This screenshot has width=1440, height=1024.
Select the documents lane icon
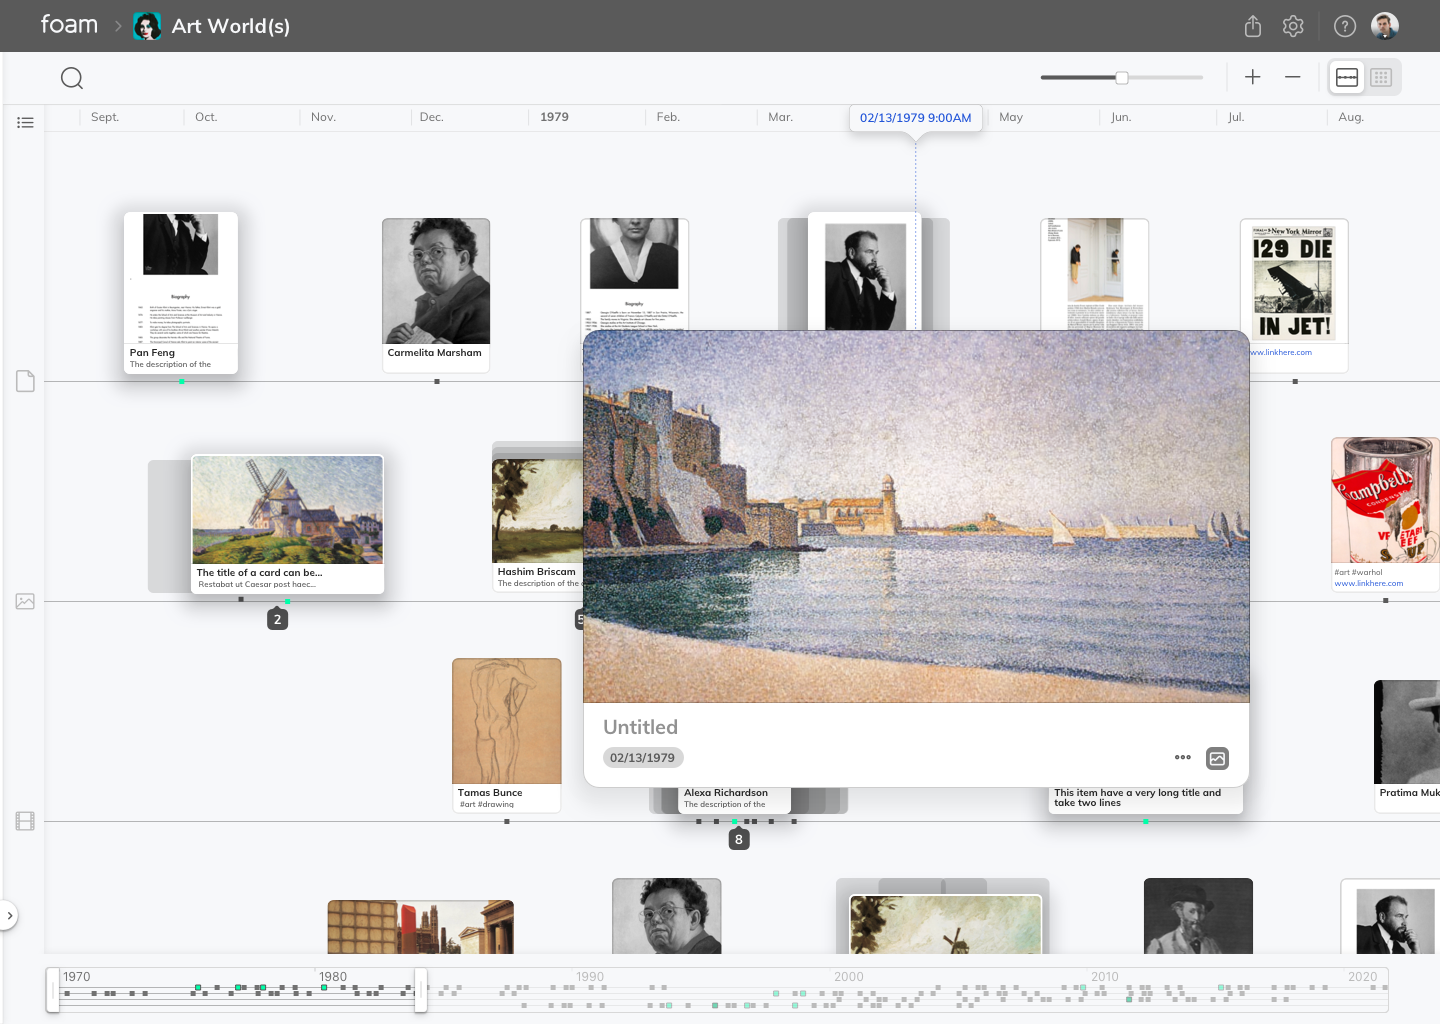26,381
